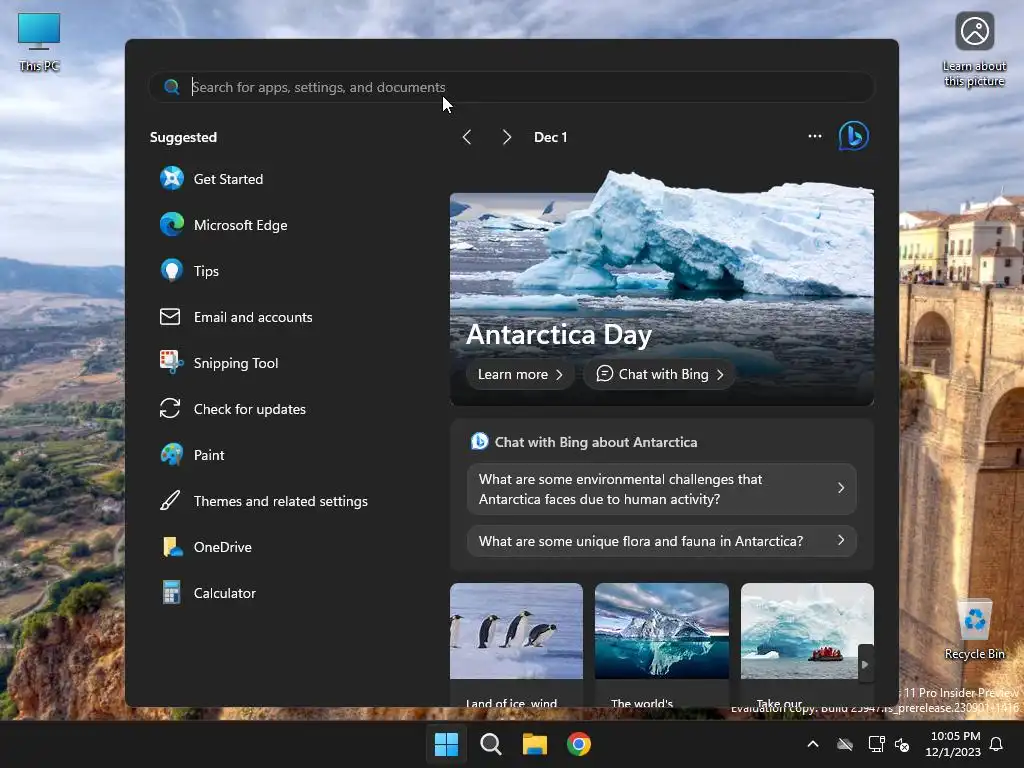This screenshot has width=1024, height=768.
Task: Click Chat with Bing button
Action: tap(660, 374)
